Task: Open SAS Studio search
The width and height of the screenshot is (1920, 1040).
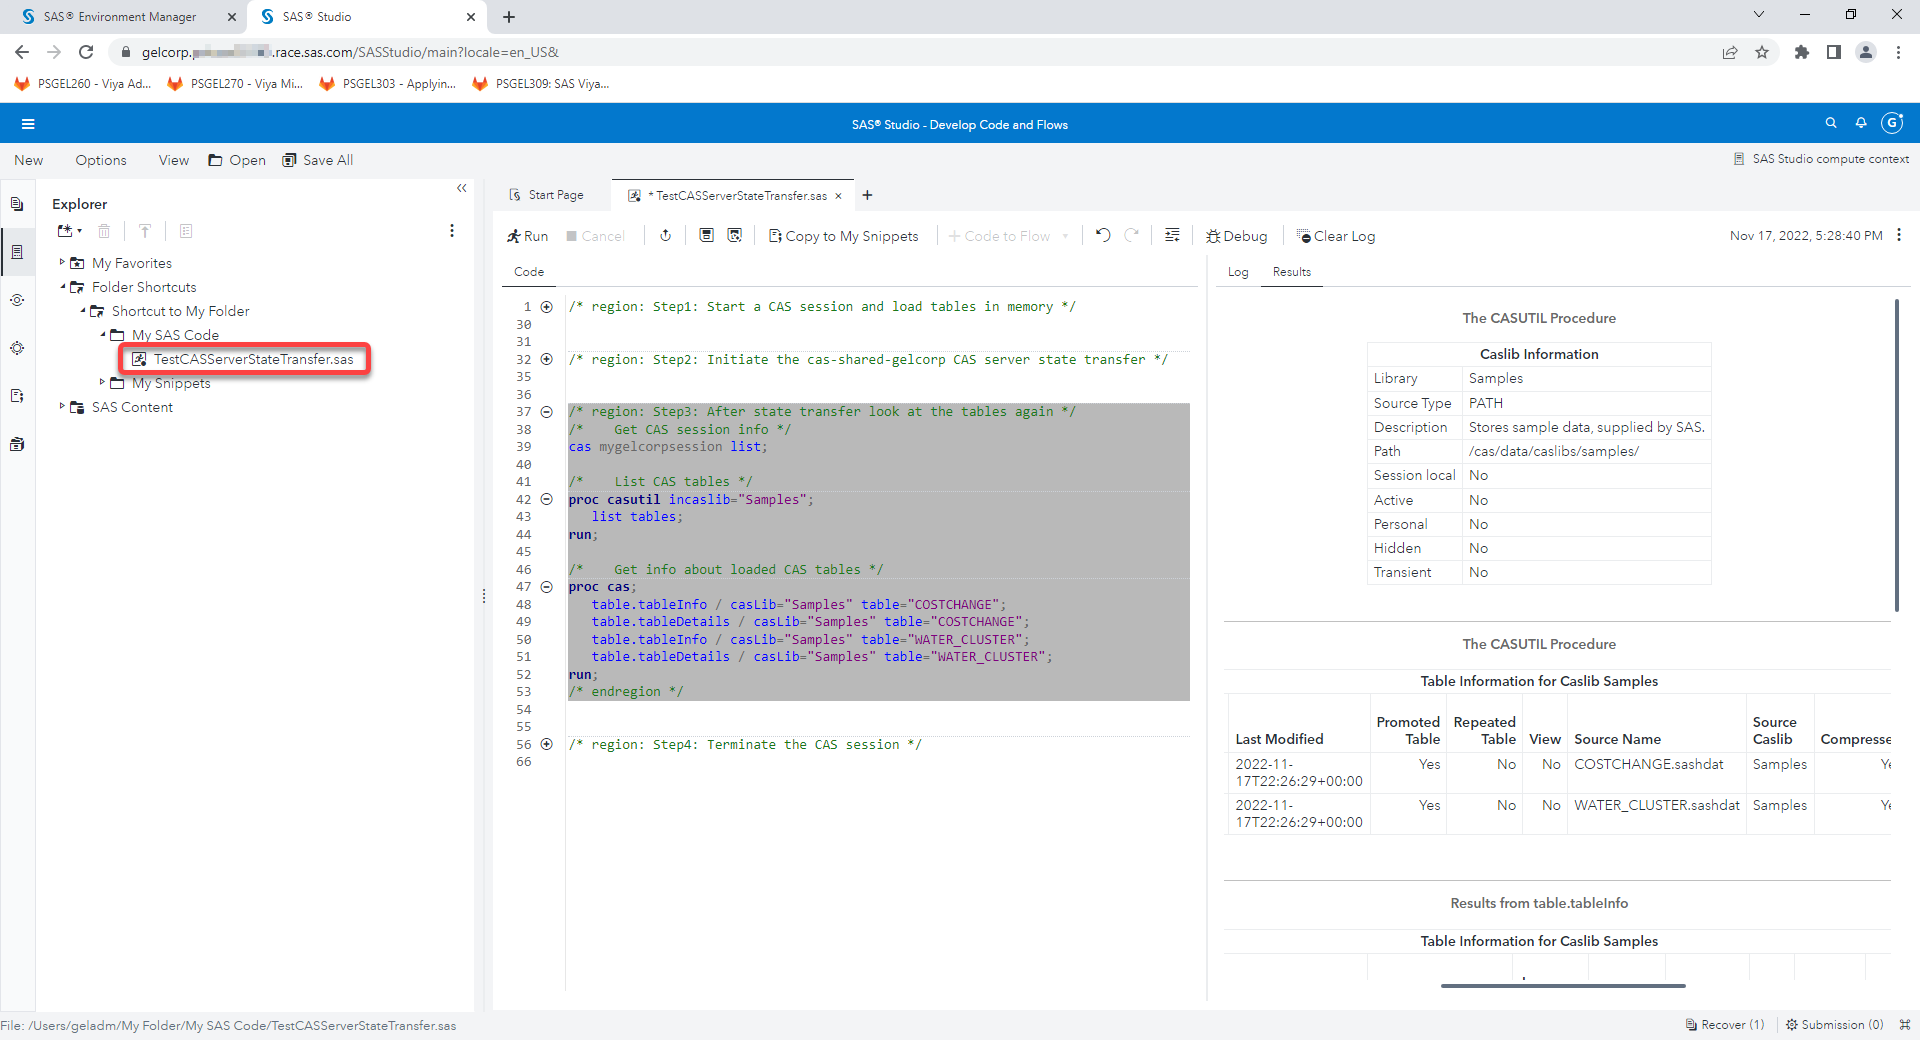Action: [x=1831, y=123]
